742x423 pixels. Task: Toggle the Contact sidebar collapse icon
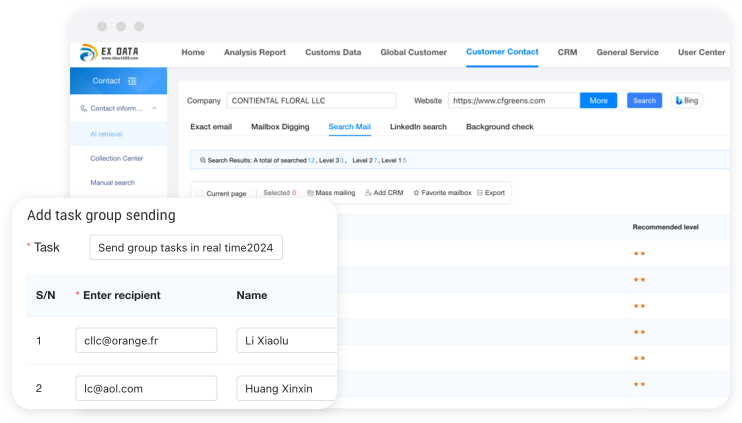pos(133,81)
